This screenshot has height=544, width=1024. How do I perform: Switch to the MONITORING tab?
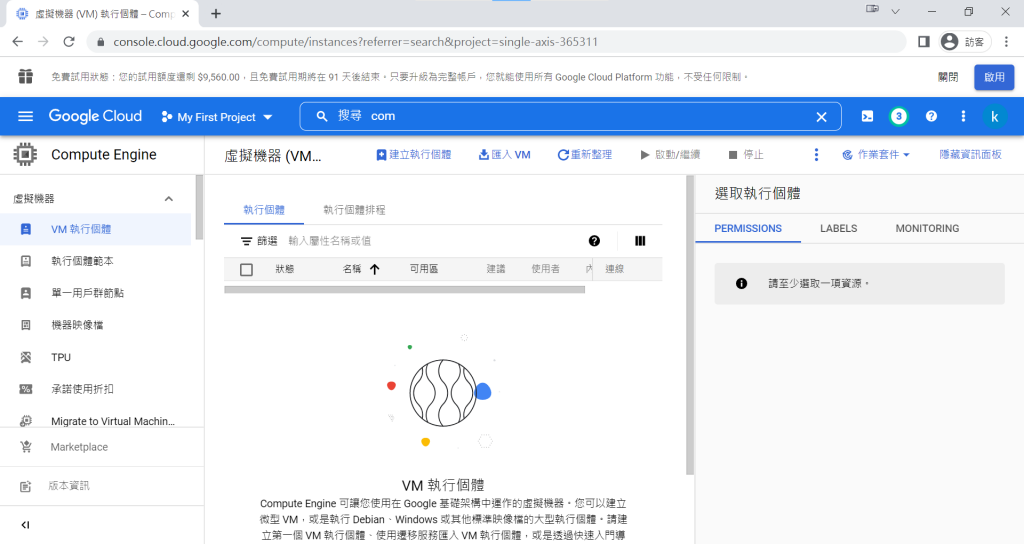[927, 229]
